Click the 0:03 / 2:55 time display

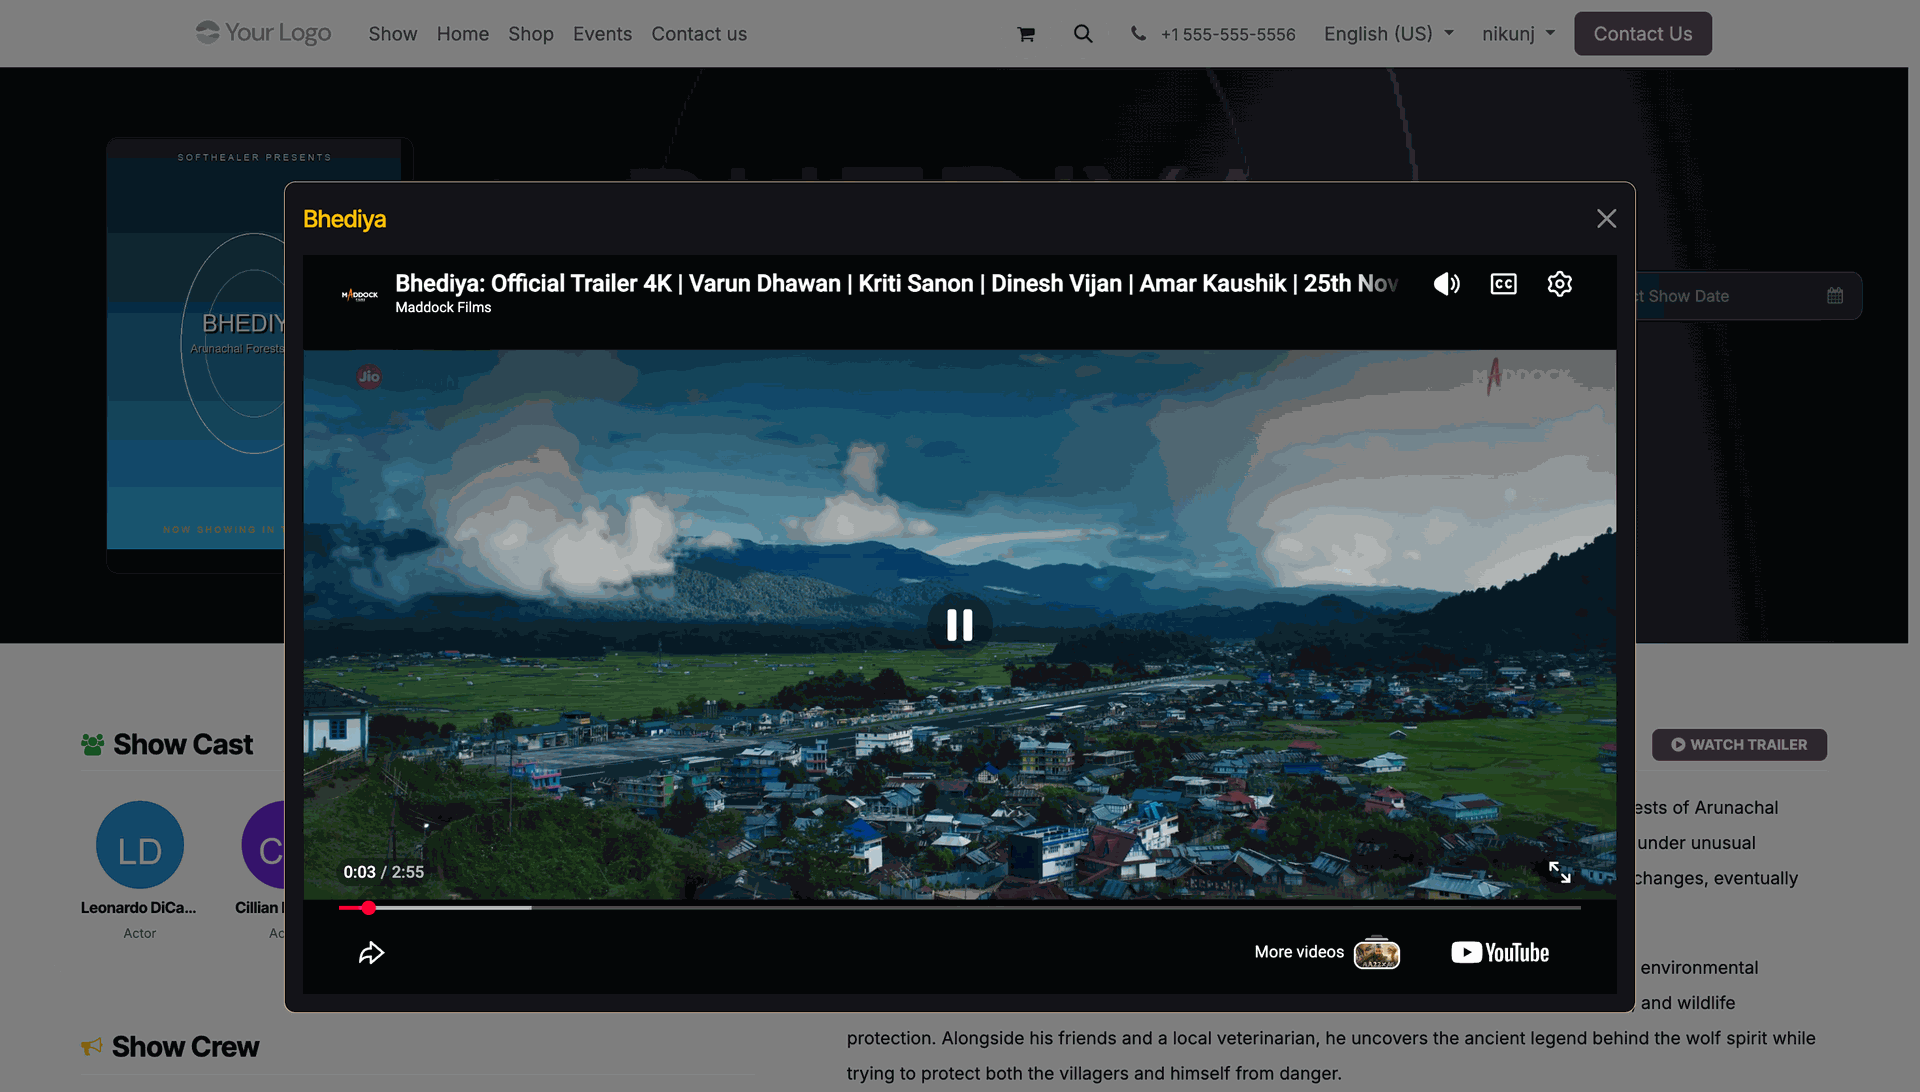(x=384, y=872)
